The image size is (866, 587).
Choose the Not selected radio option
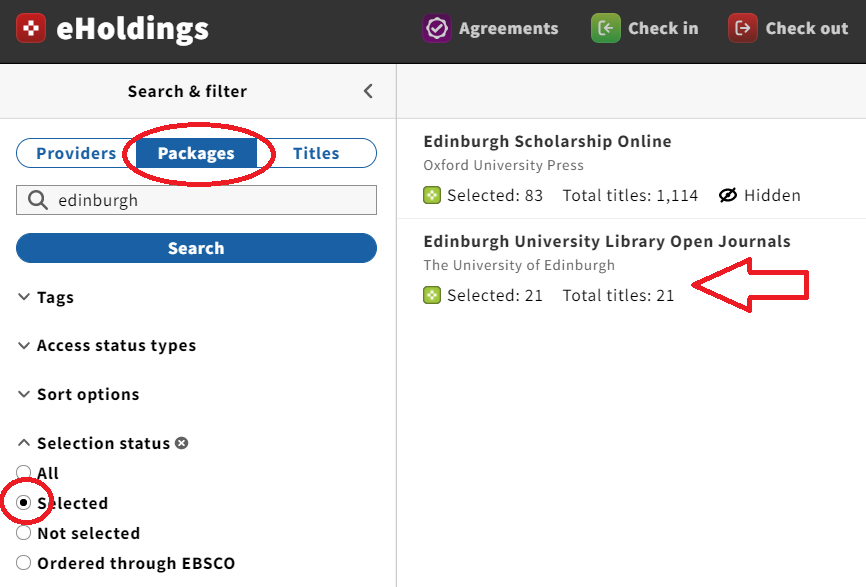pos(23,533)
